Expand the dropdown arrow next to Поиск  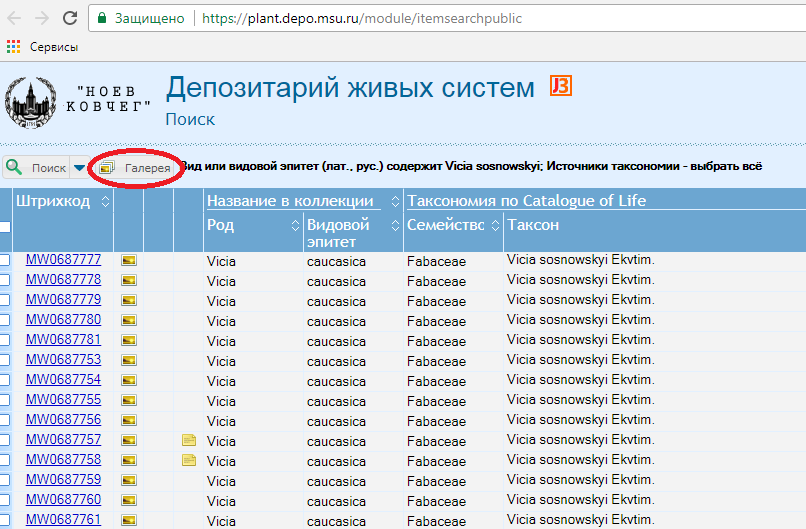click(79, 168)
